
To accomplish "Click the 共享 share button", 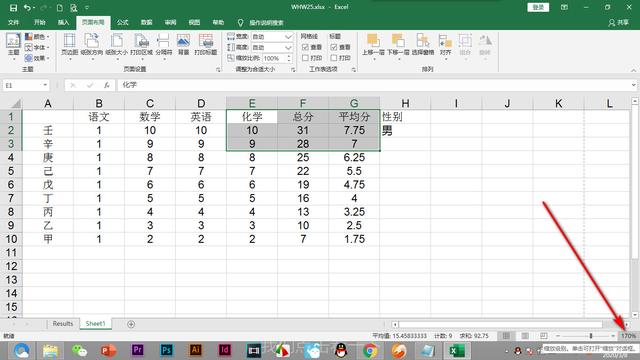I will 619,23.
